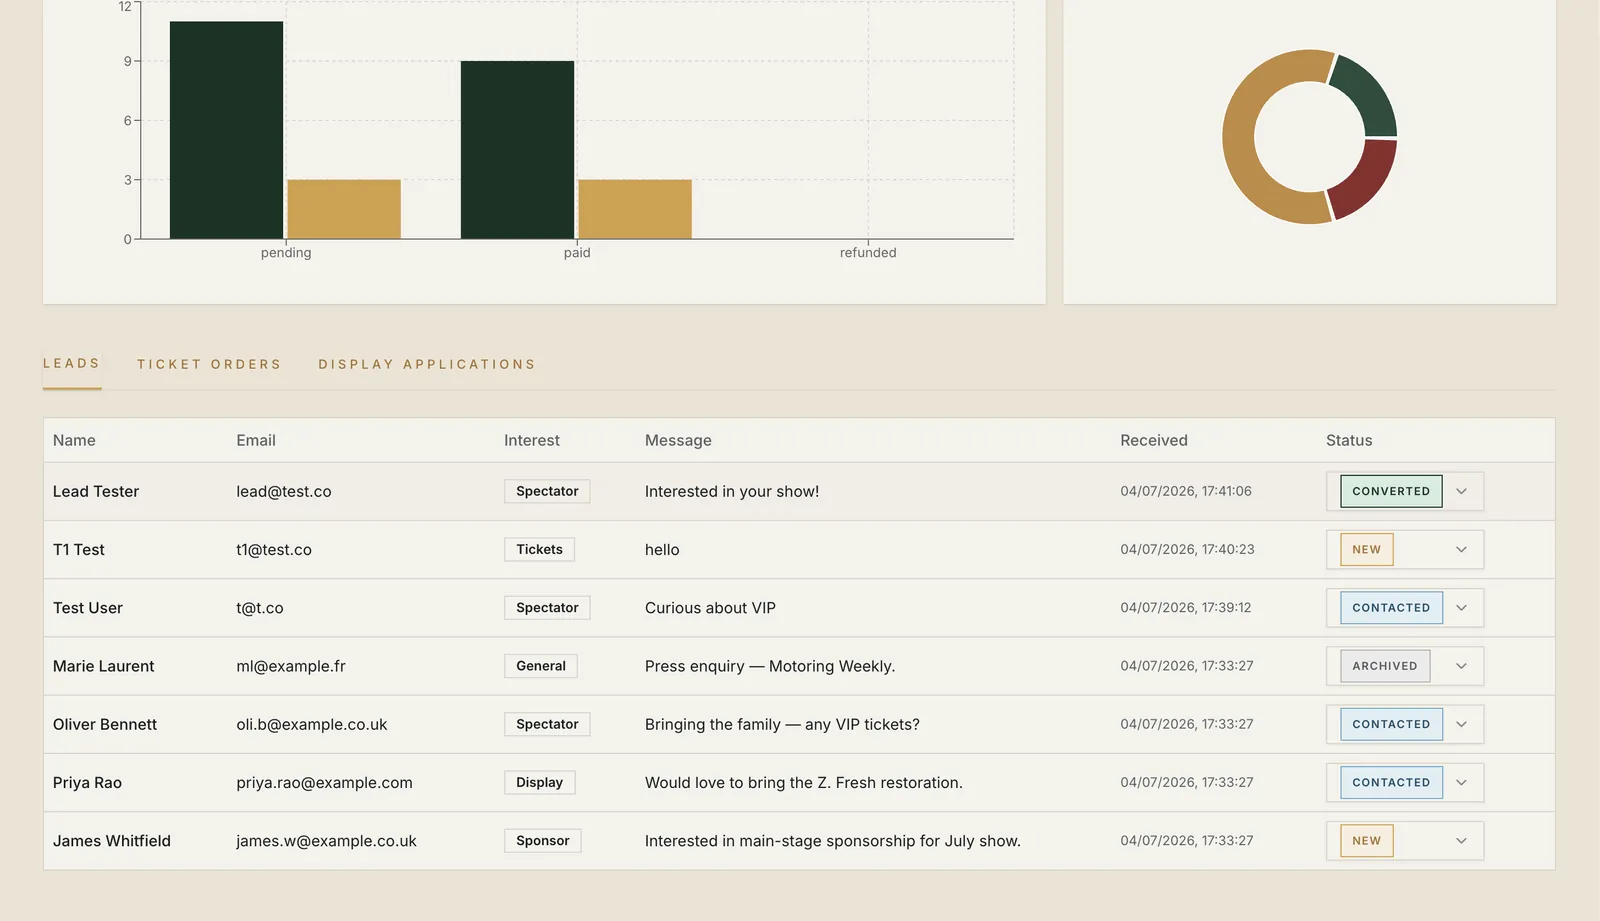Click the gold bar under pending
This screenshot has height=921, width=1600.
click(x=344, y=209)
